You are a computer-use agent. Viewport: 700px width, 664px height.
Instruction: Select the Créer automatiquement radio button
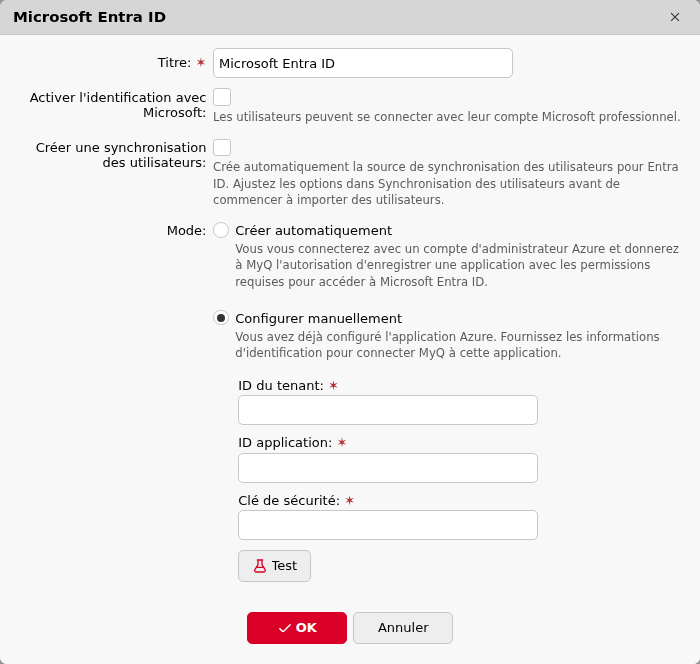[221, 230]
